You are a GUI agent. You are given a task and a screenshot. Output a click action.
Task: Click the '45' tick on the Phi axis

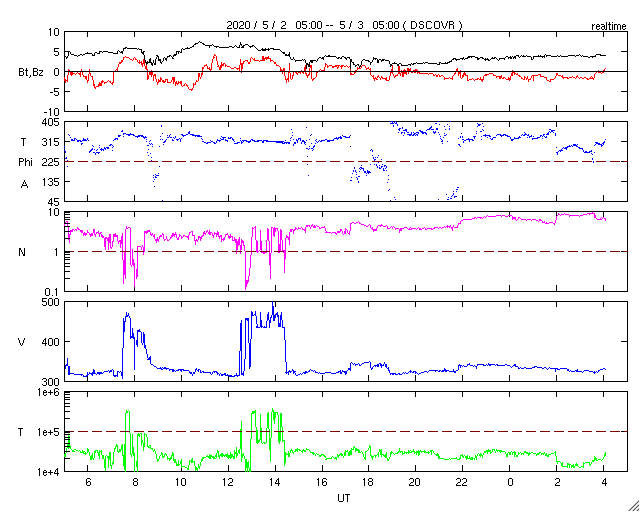coord(54,202)
